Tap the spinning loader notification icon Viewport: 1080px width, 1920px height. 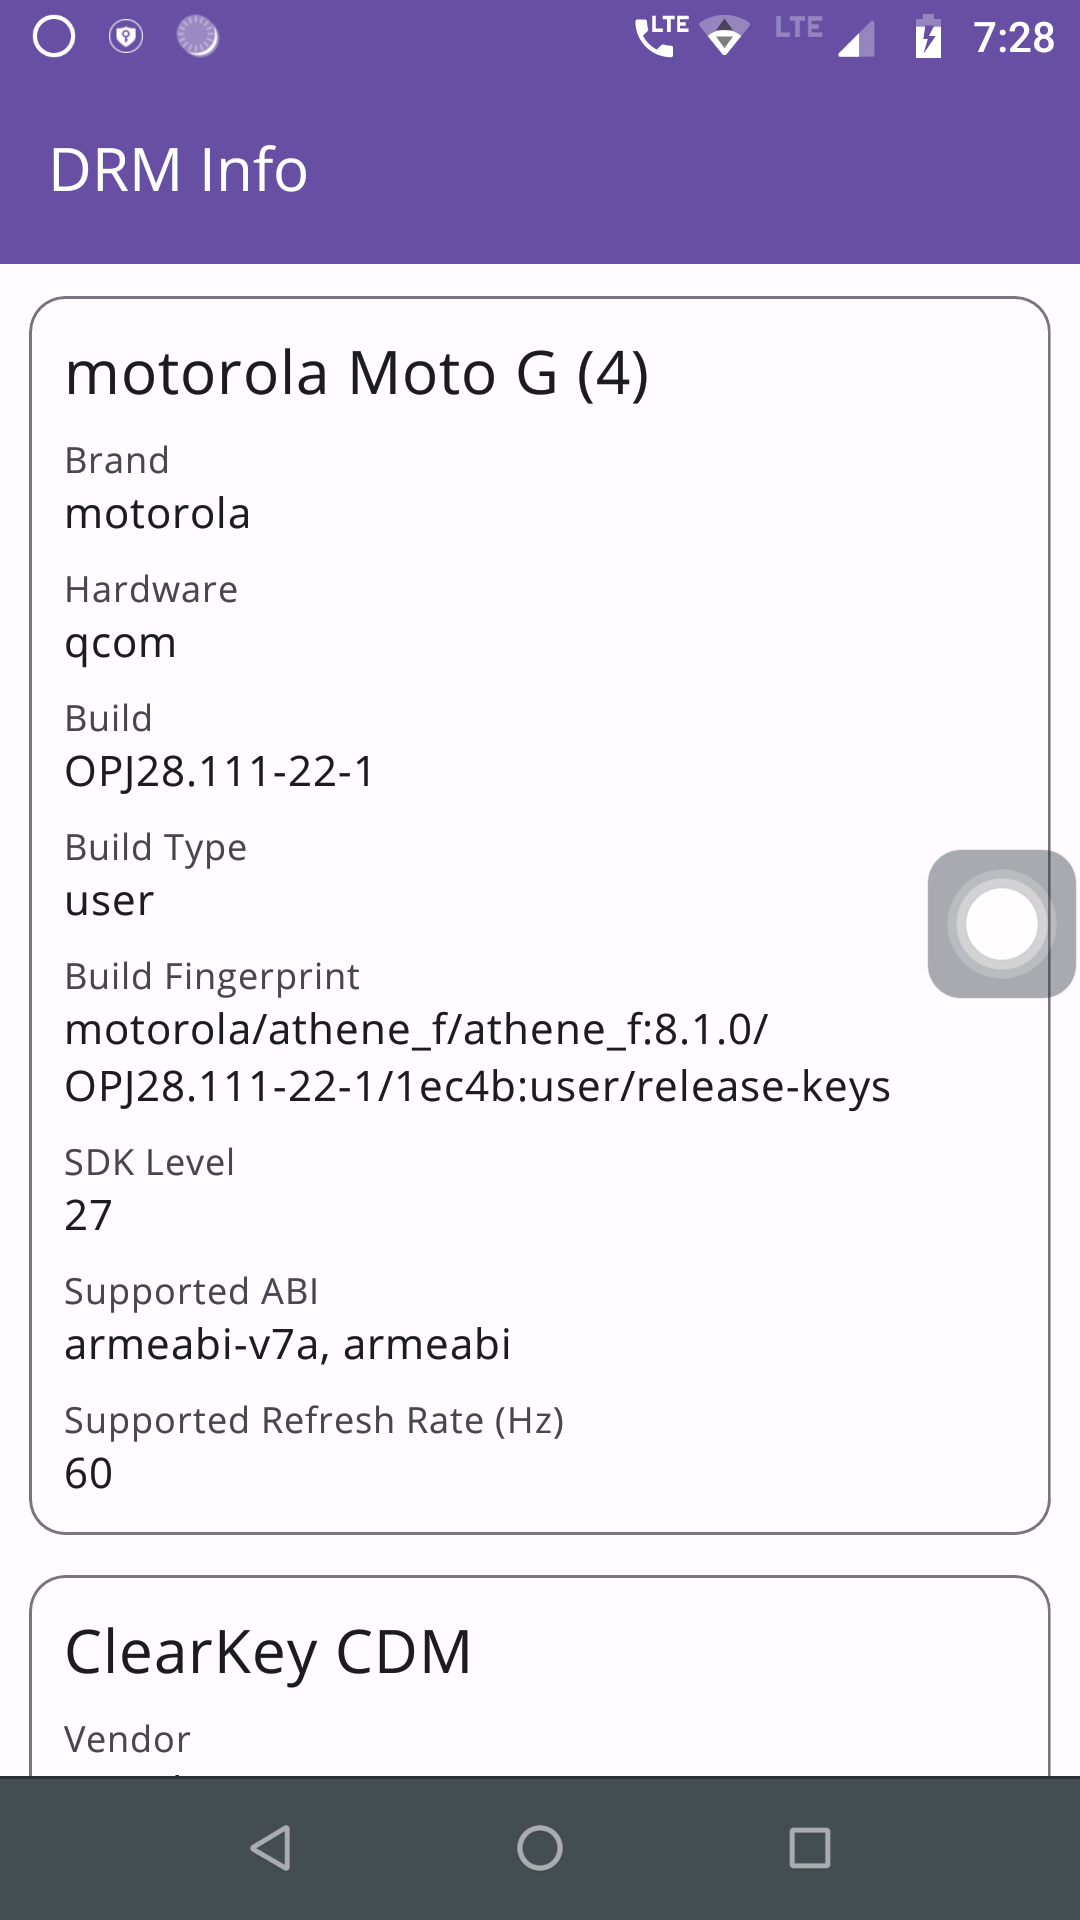pos(197,38)
